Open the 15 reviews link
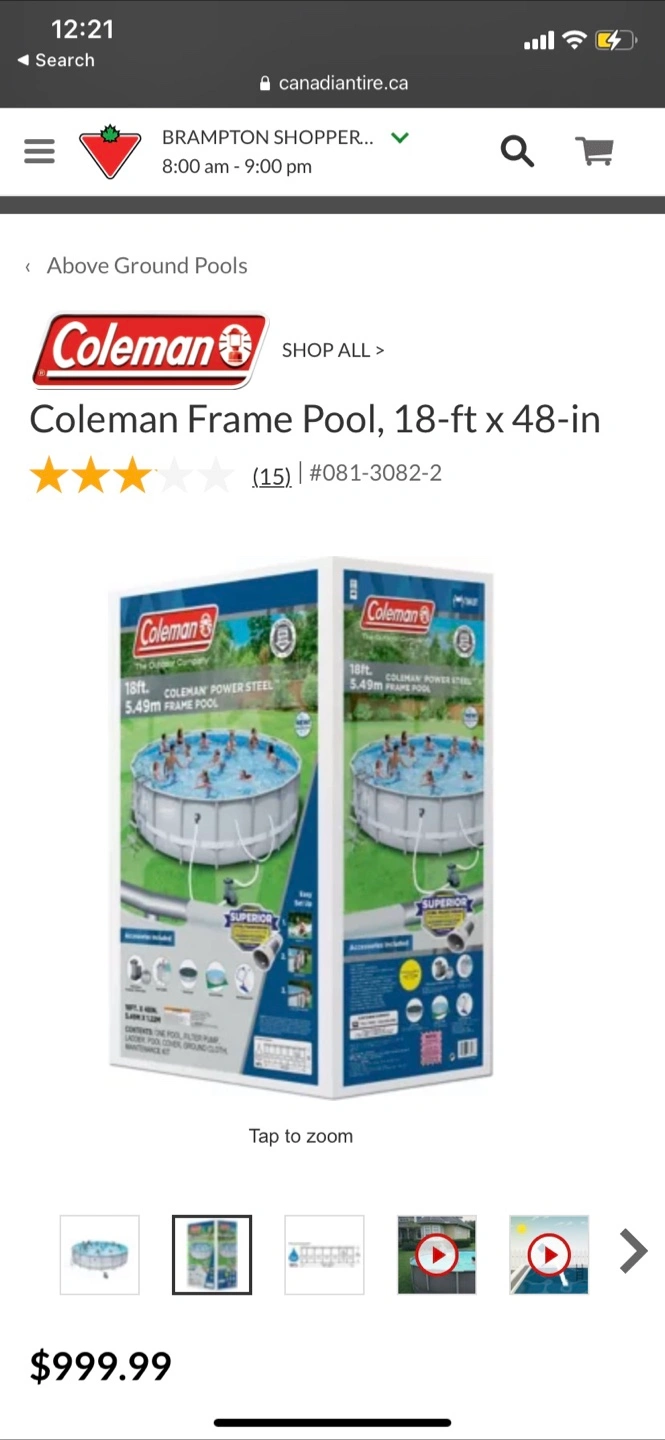 pos(271,476)
